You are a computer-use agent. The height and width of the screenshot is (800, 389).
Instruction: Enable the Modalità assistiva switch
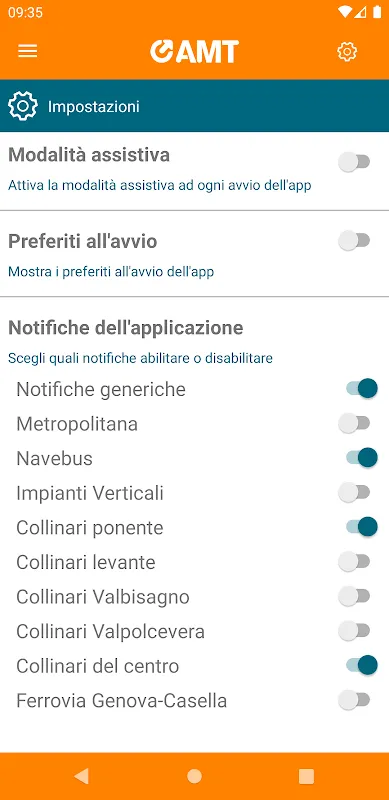click(x=354, y=163)
